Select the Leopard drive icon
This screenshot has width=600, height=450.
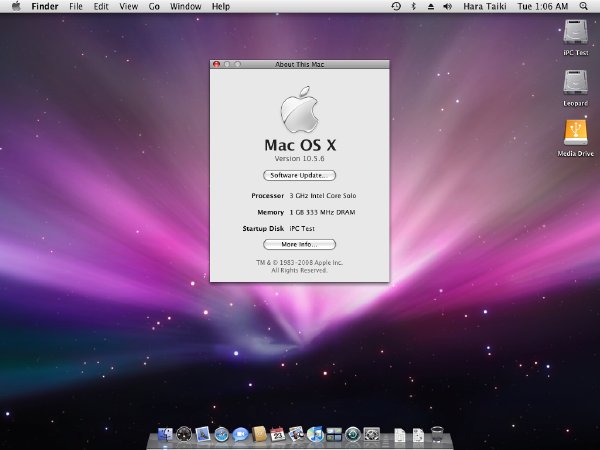click(x=576, y=83)
